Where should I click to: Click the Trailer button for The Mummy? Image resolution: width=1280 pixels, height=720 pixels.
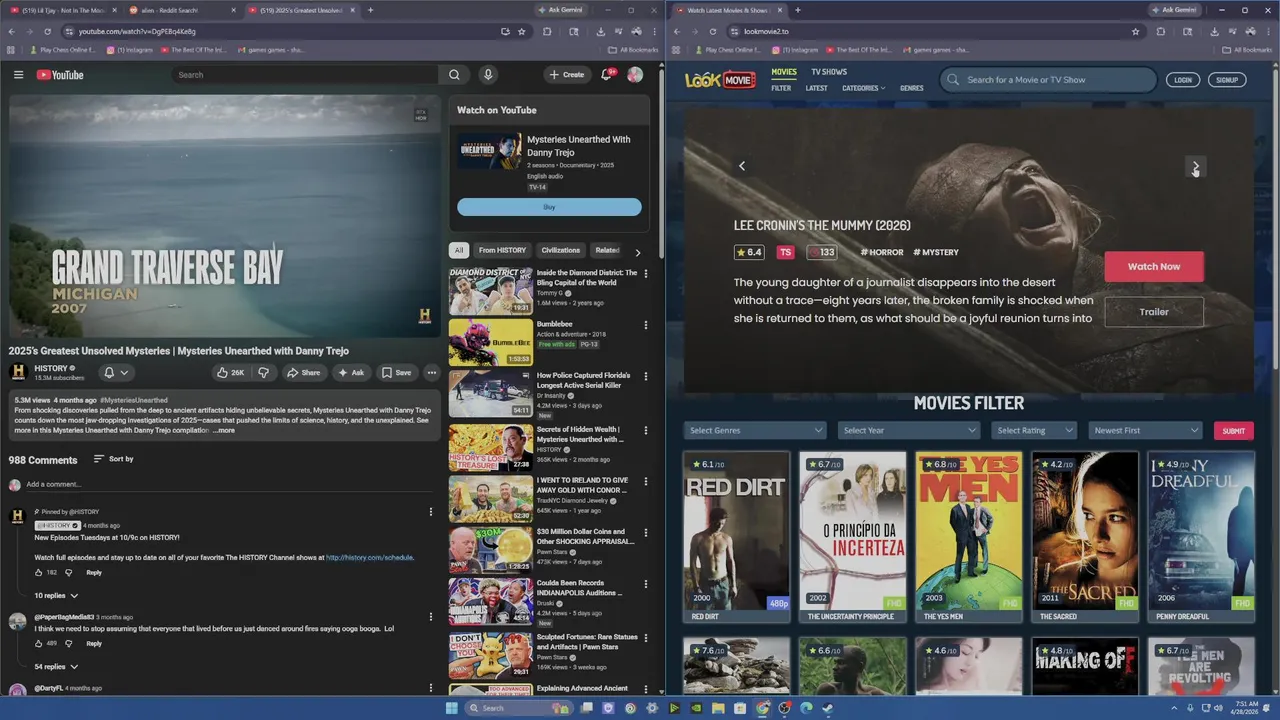click(x=1154, y=312)
